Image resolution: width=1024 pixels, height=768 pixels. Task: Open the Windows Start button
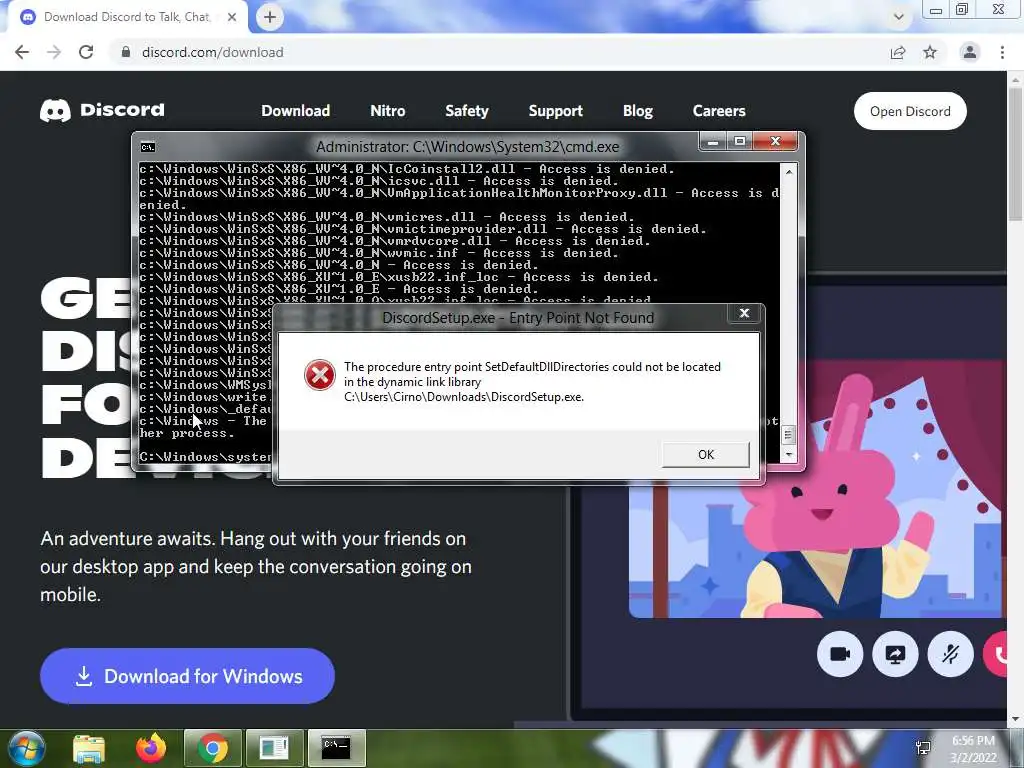click(x=26, y=748)
